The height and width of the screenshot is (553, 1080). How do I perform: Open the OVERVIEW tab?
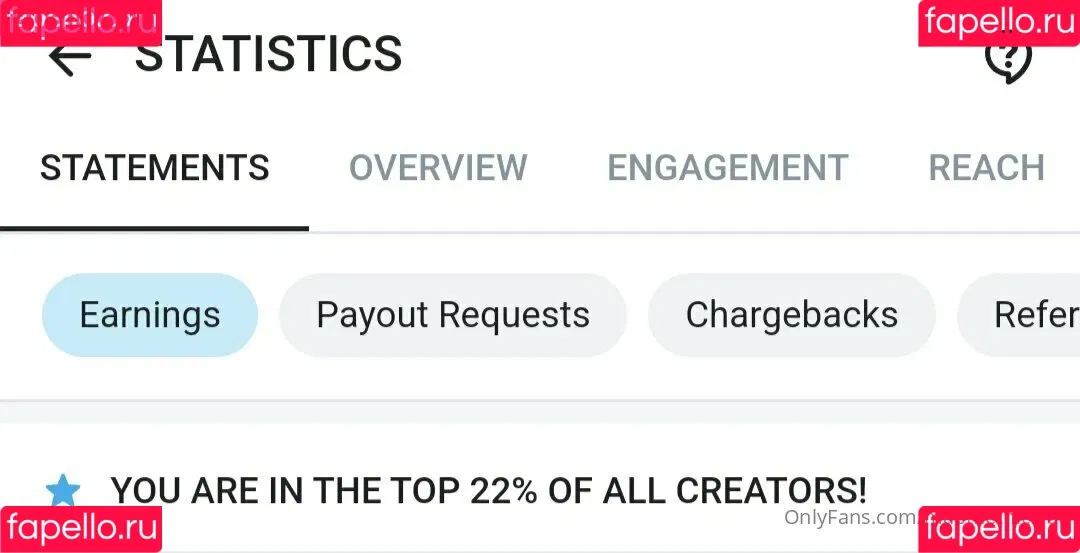click(438, 167)
